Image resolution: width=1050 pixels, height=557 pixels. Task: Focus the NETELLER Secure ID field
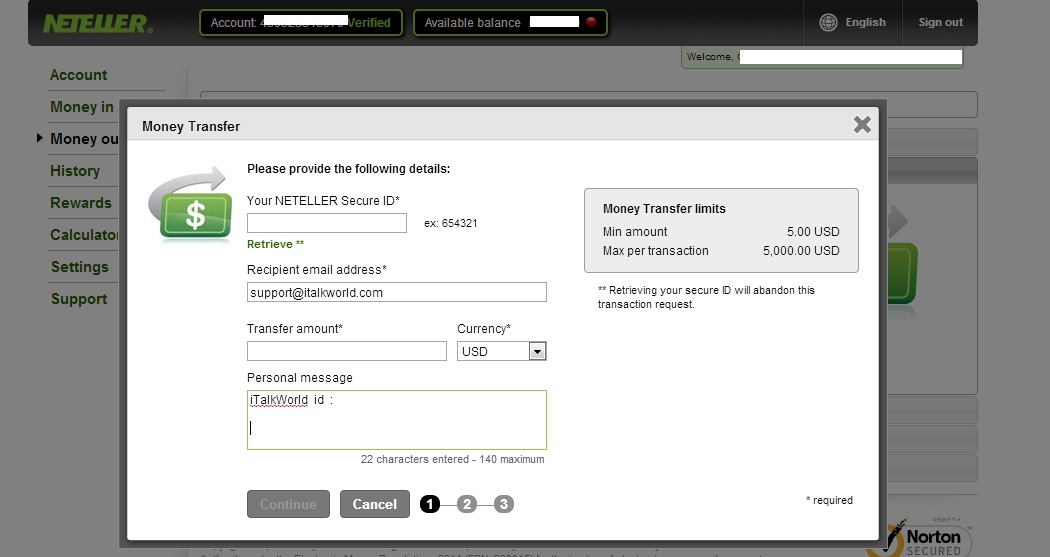(x=326, y=223)
